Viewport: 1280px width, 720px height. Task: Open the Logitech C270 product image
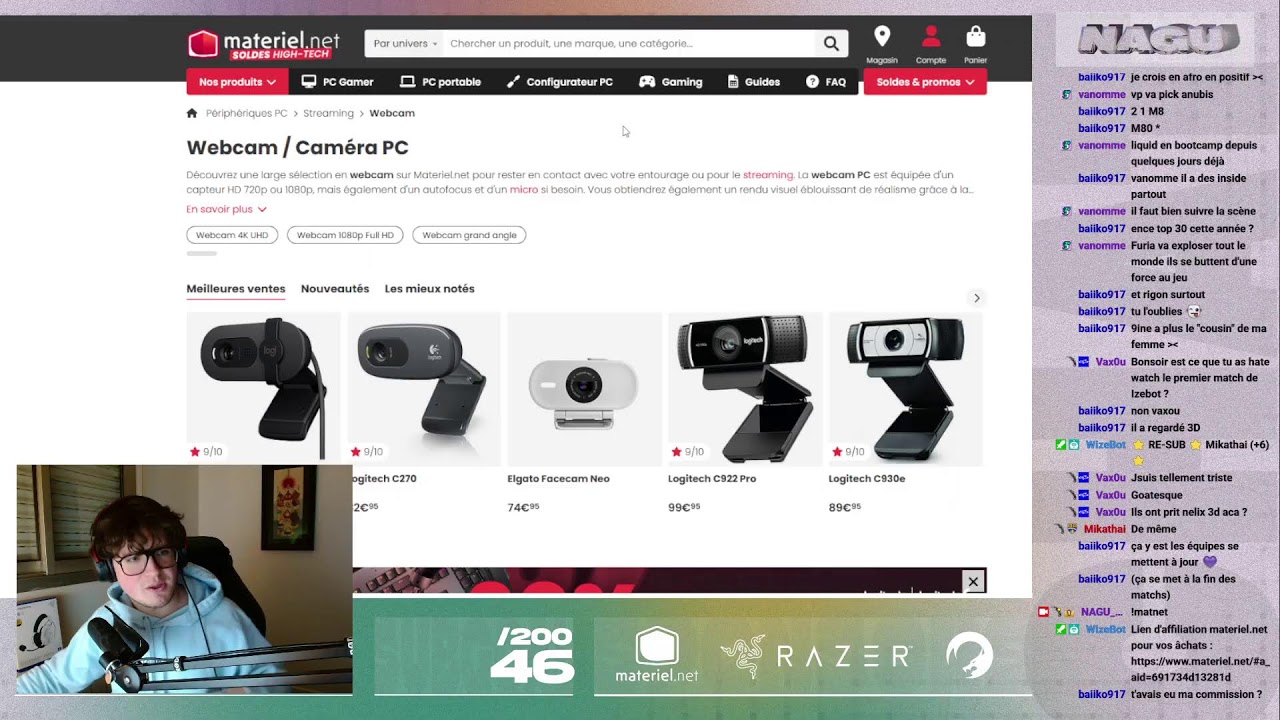click(x=424, y=388)
